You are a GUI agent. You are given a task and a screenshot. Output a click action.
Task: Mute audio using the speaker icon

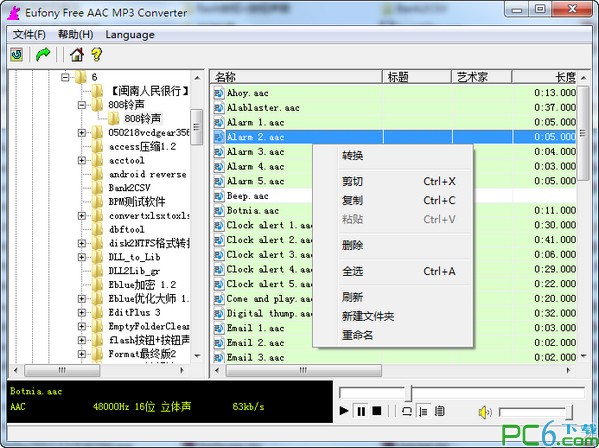485,412
